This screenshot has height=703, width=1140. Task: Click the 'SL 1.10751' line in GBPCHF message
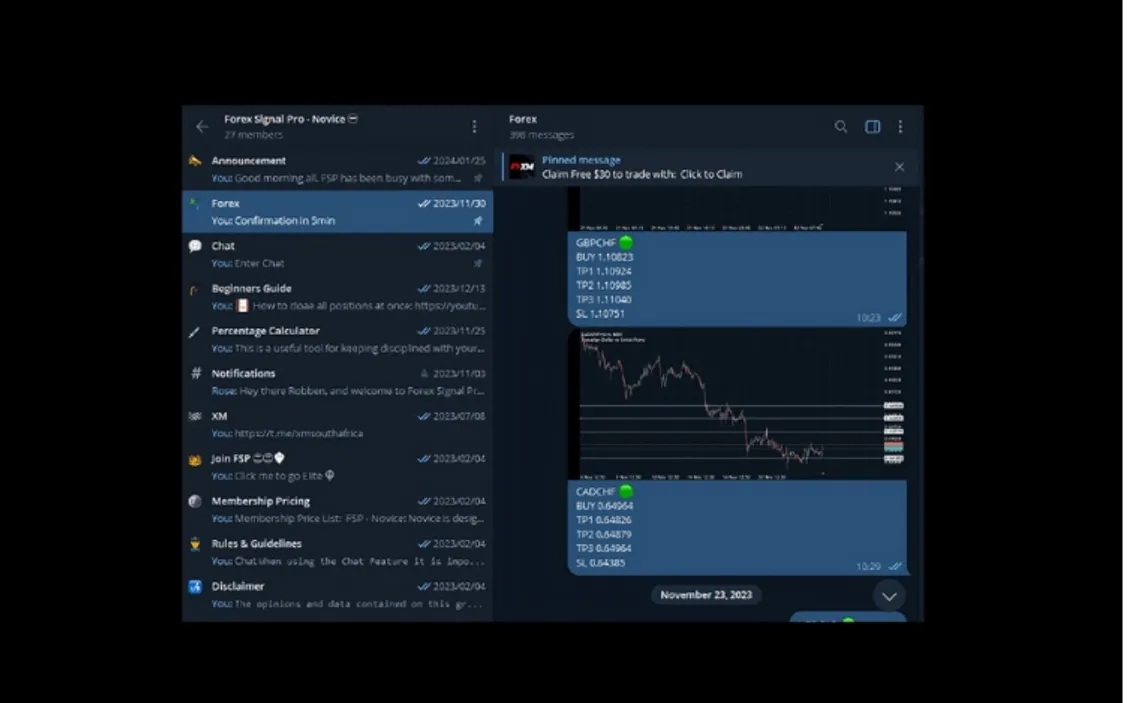pyautogui.click(x=601, y=314)
